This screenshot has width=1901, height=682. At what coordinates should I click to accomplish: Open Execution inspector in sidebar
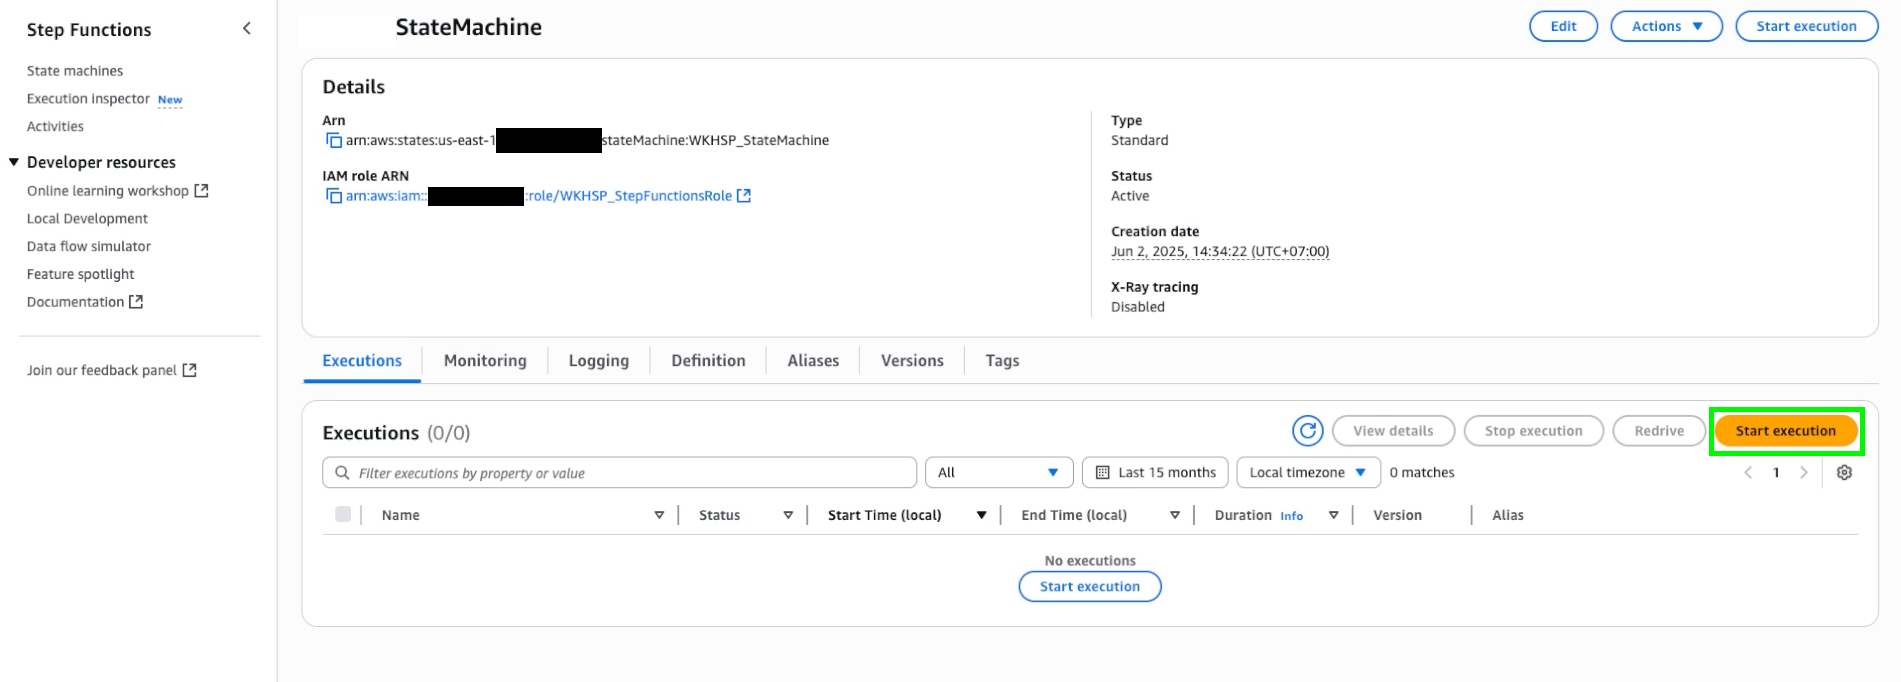click(88, 99)
